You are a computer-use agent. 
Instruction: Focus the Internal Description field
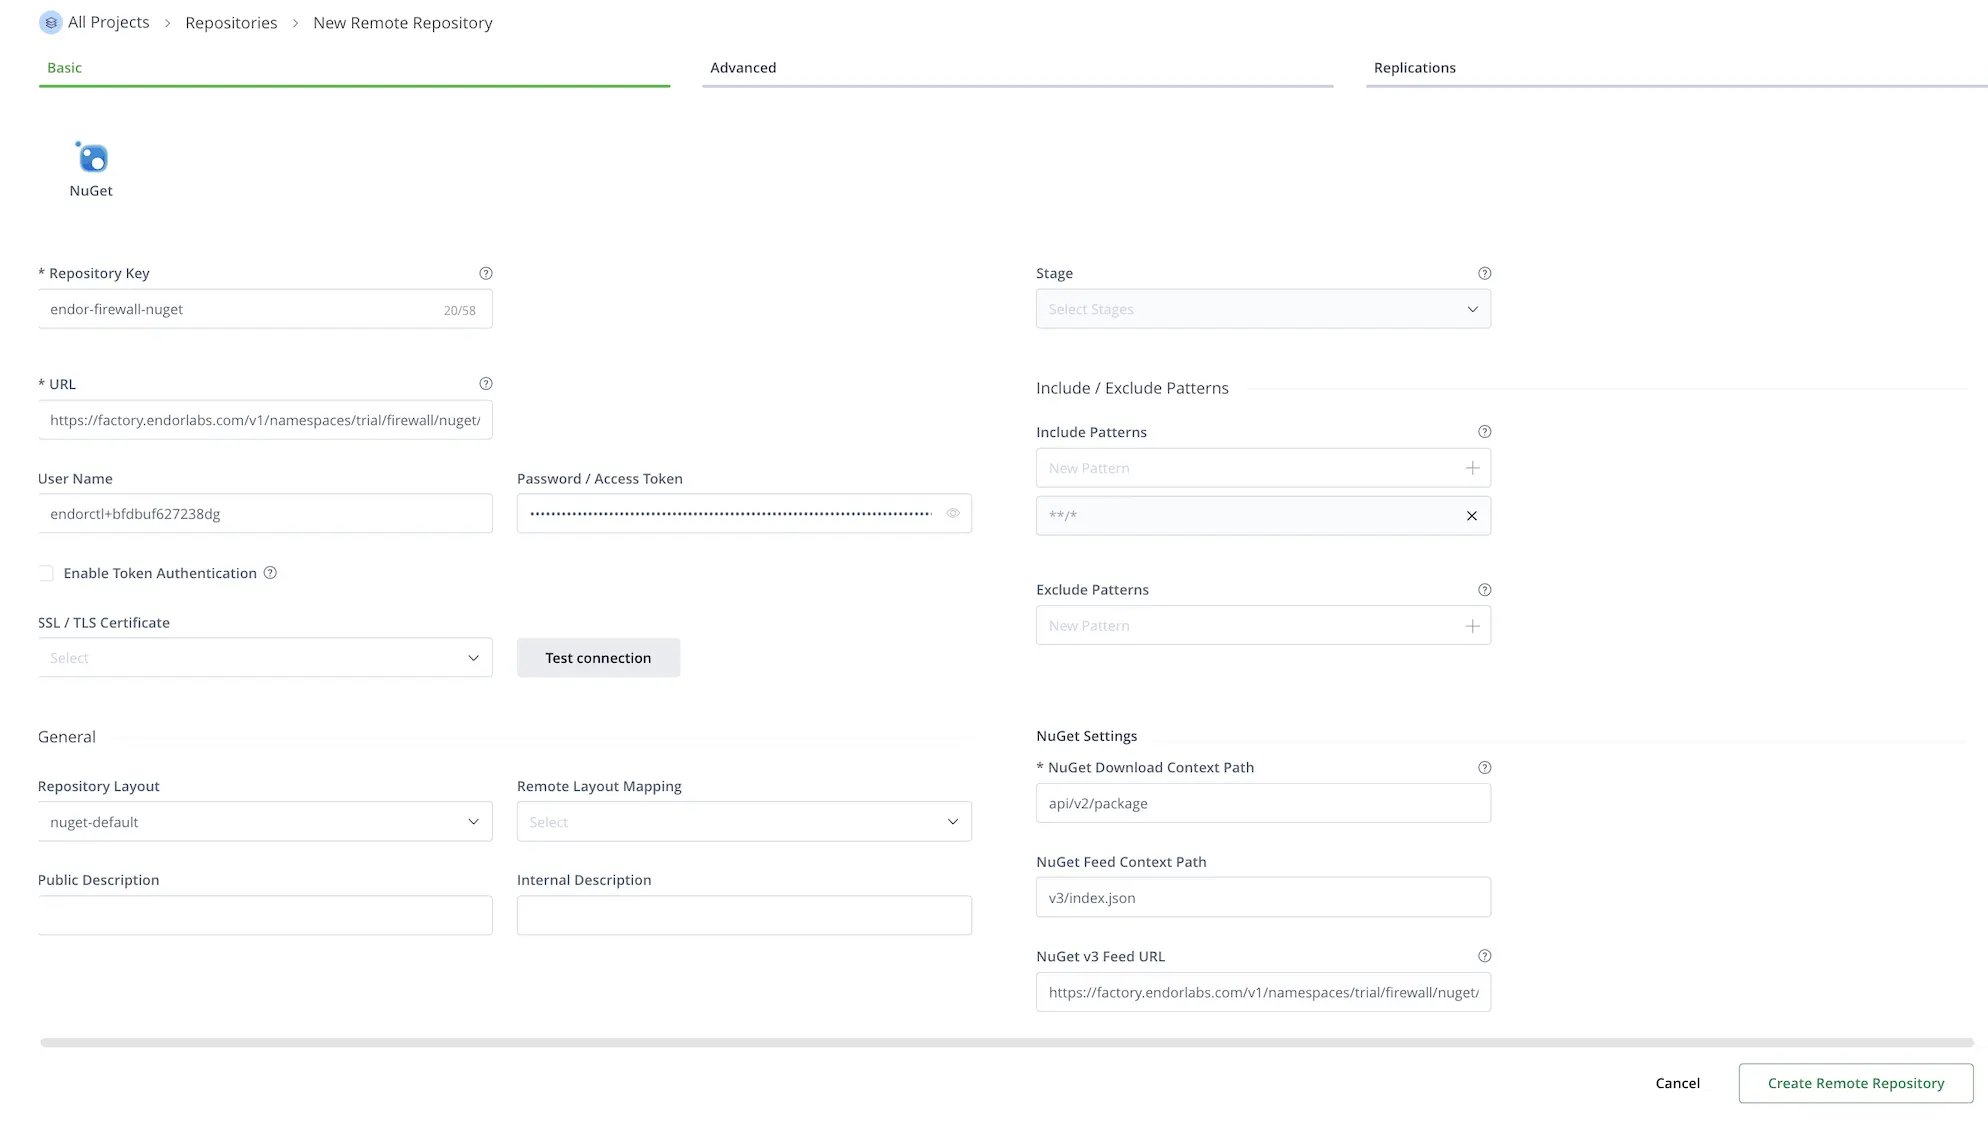744,915
